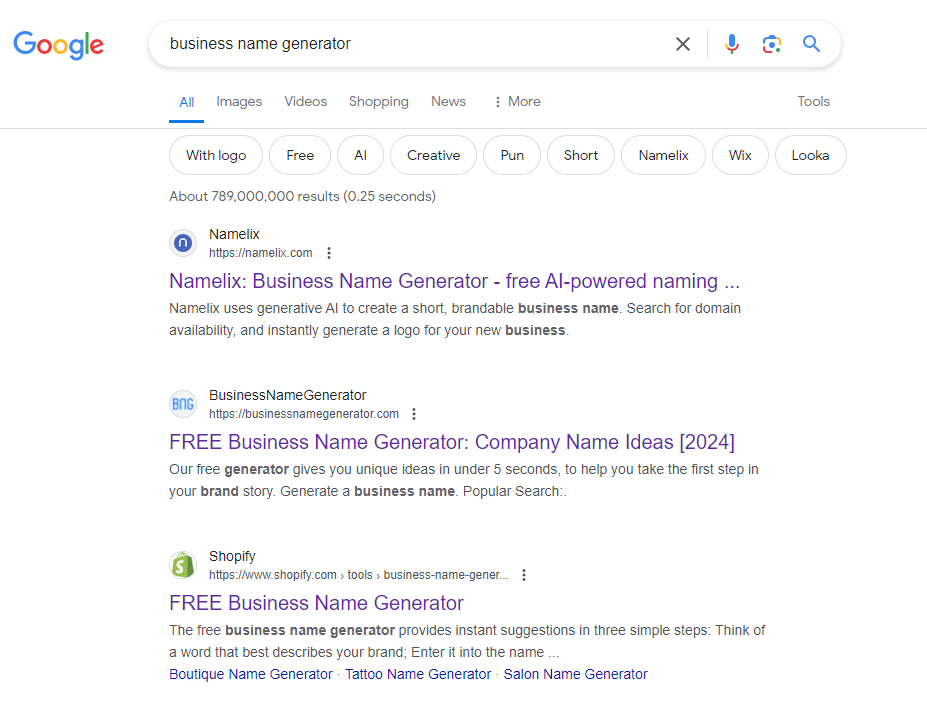Screen dimensions: 927x702
Task: Open three-dot menu beside Shopify URL
Action: (524, 575)
